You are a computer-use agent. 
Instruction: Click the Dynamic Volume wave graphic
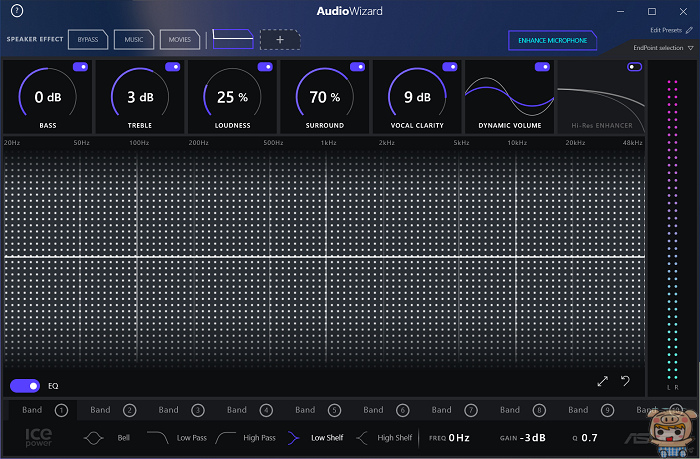(509, 97)
